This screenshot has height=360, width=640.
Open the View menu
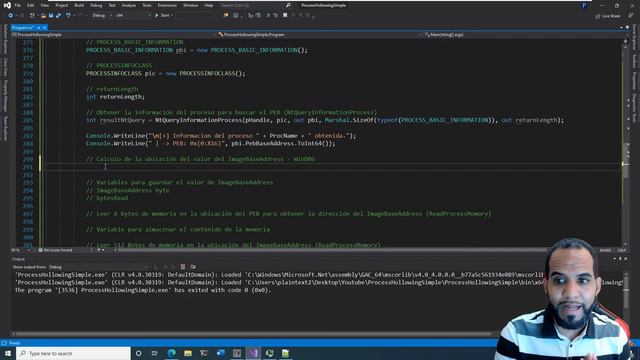coord(44,5)
